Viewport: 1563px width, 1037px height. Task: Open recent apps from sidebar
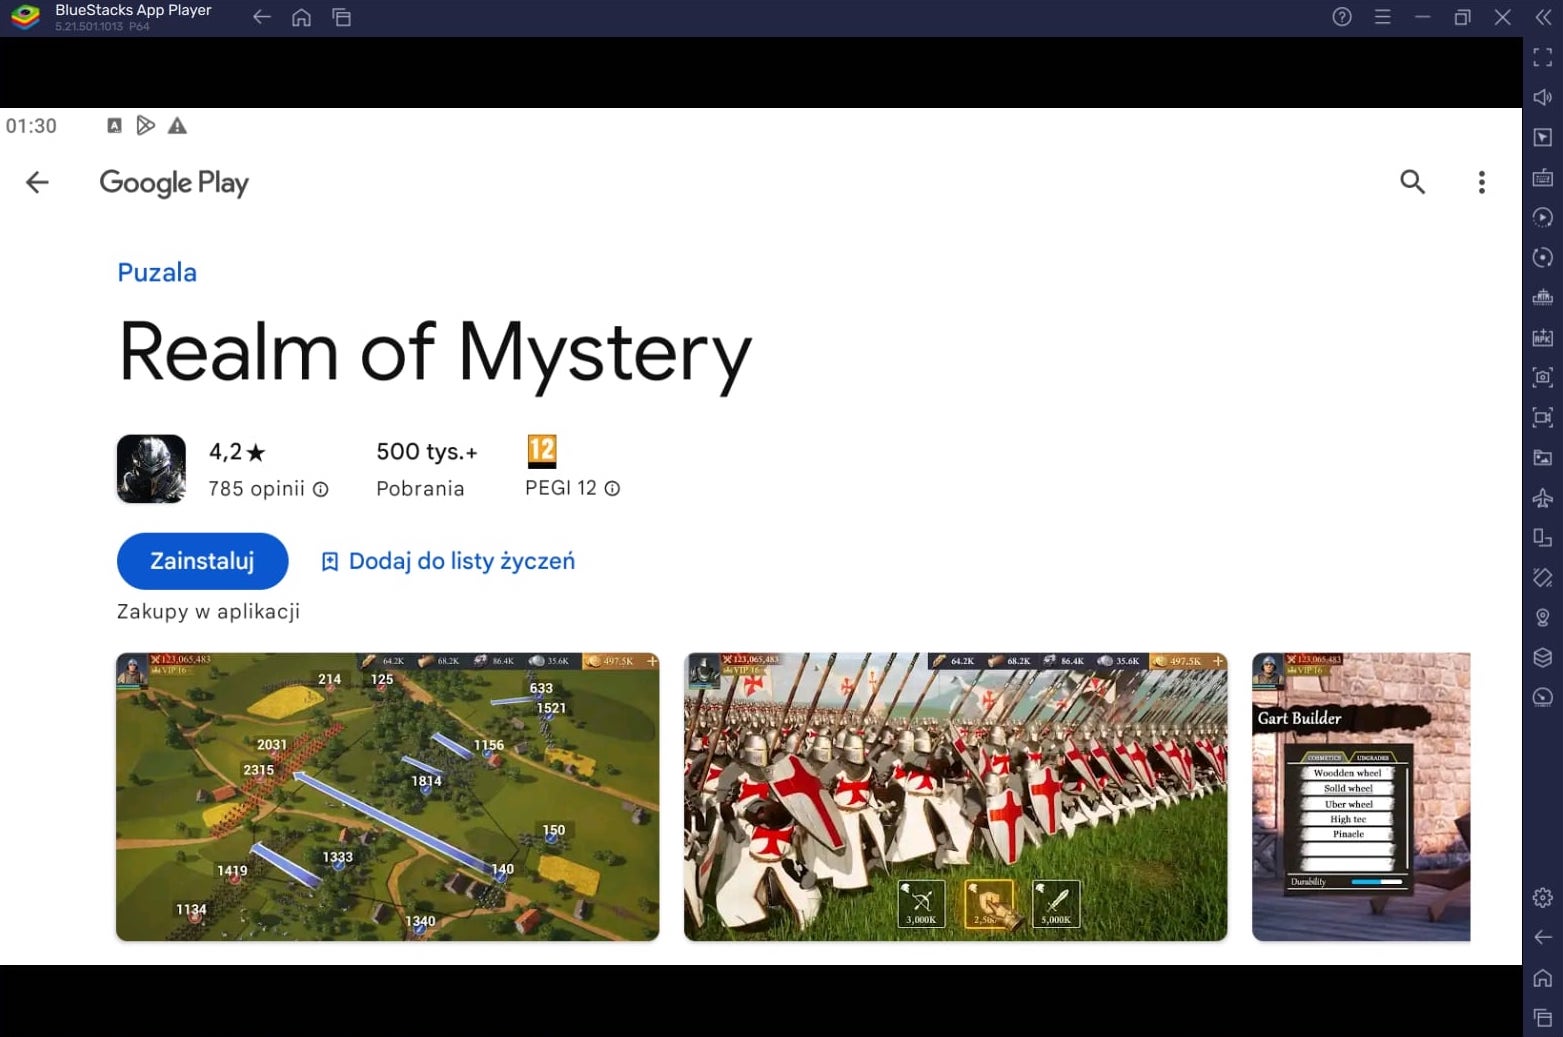pyautogui.click(x=1542, y=1017)
